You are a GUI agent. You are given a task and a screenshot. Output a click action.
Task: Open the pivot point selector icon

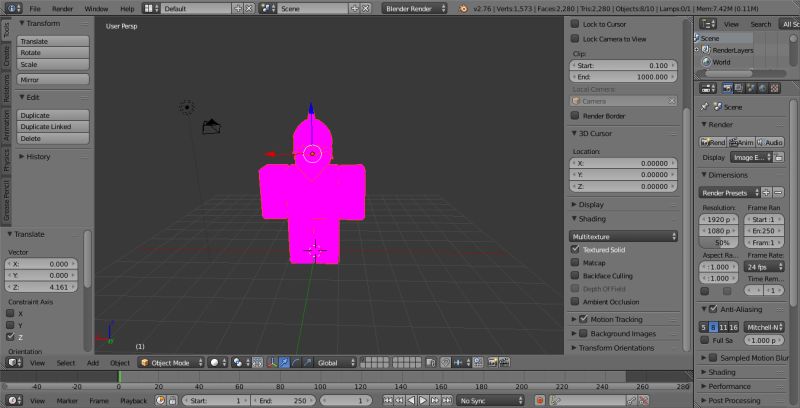pos(240,363)
